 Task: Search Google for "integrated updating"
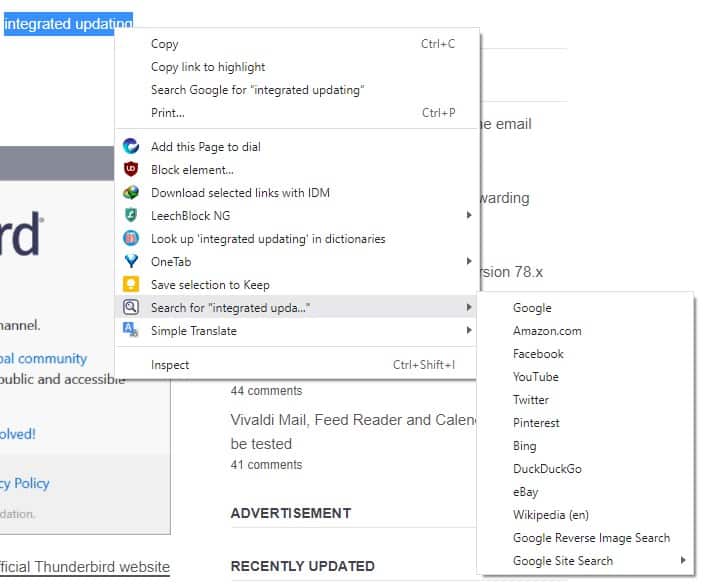pyautogui.click(x=297, y=90)
